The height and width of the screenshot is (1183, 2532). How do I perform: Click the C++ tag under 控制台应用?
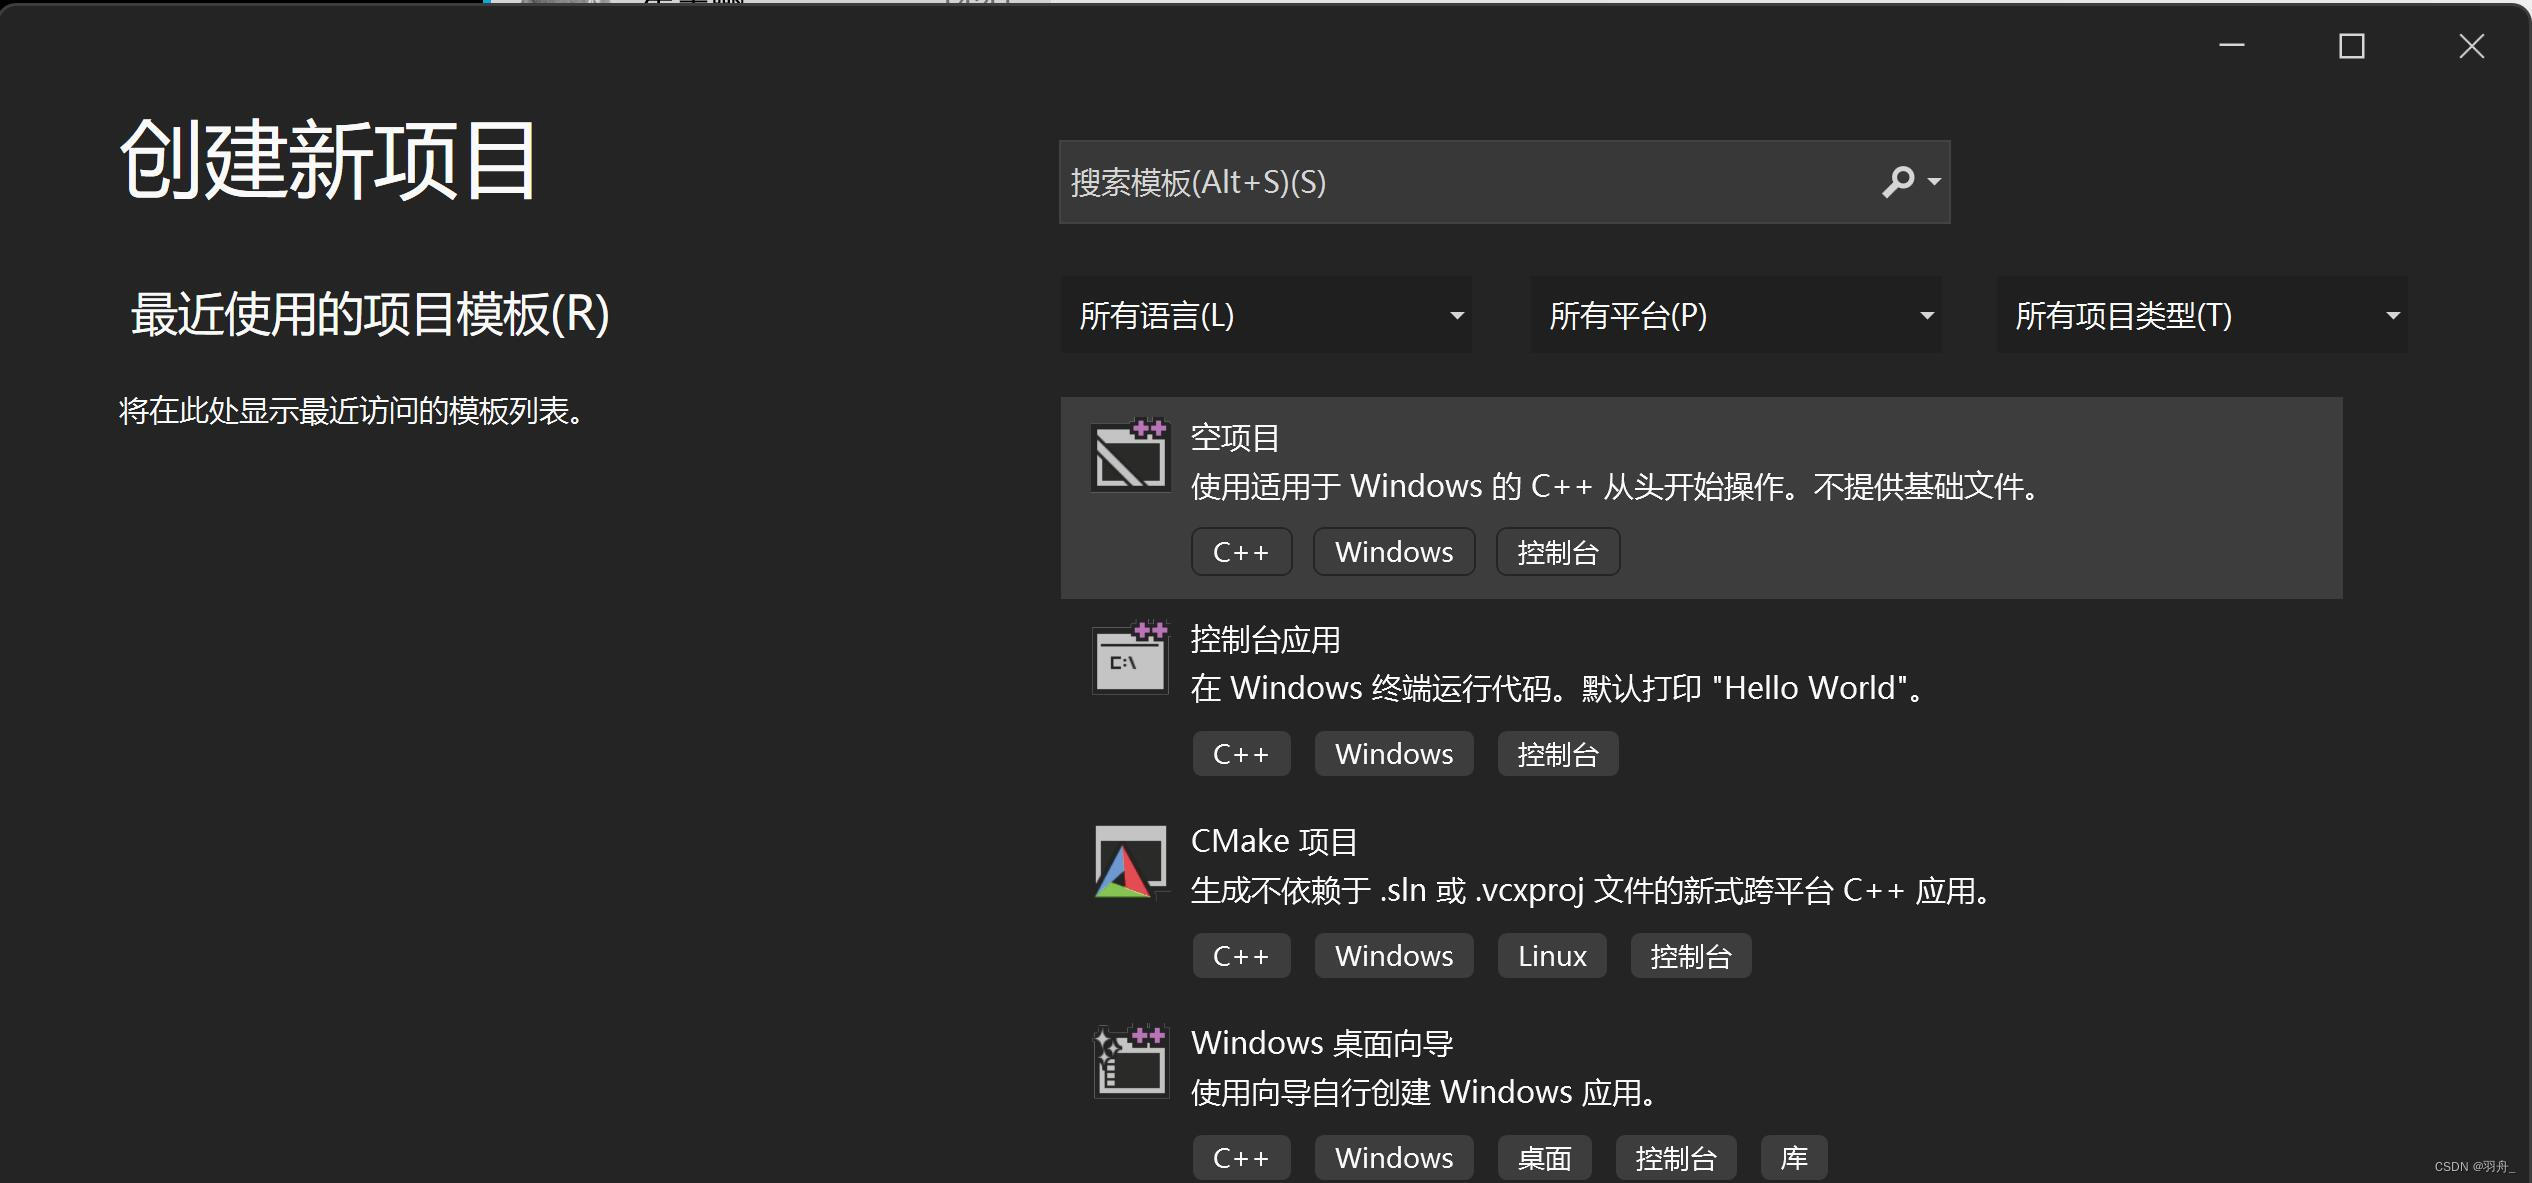pyautogui.click(x=1241, y=754)
